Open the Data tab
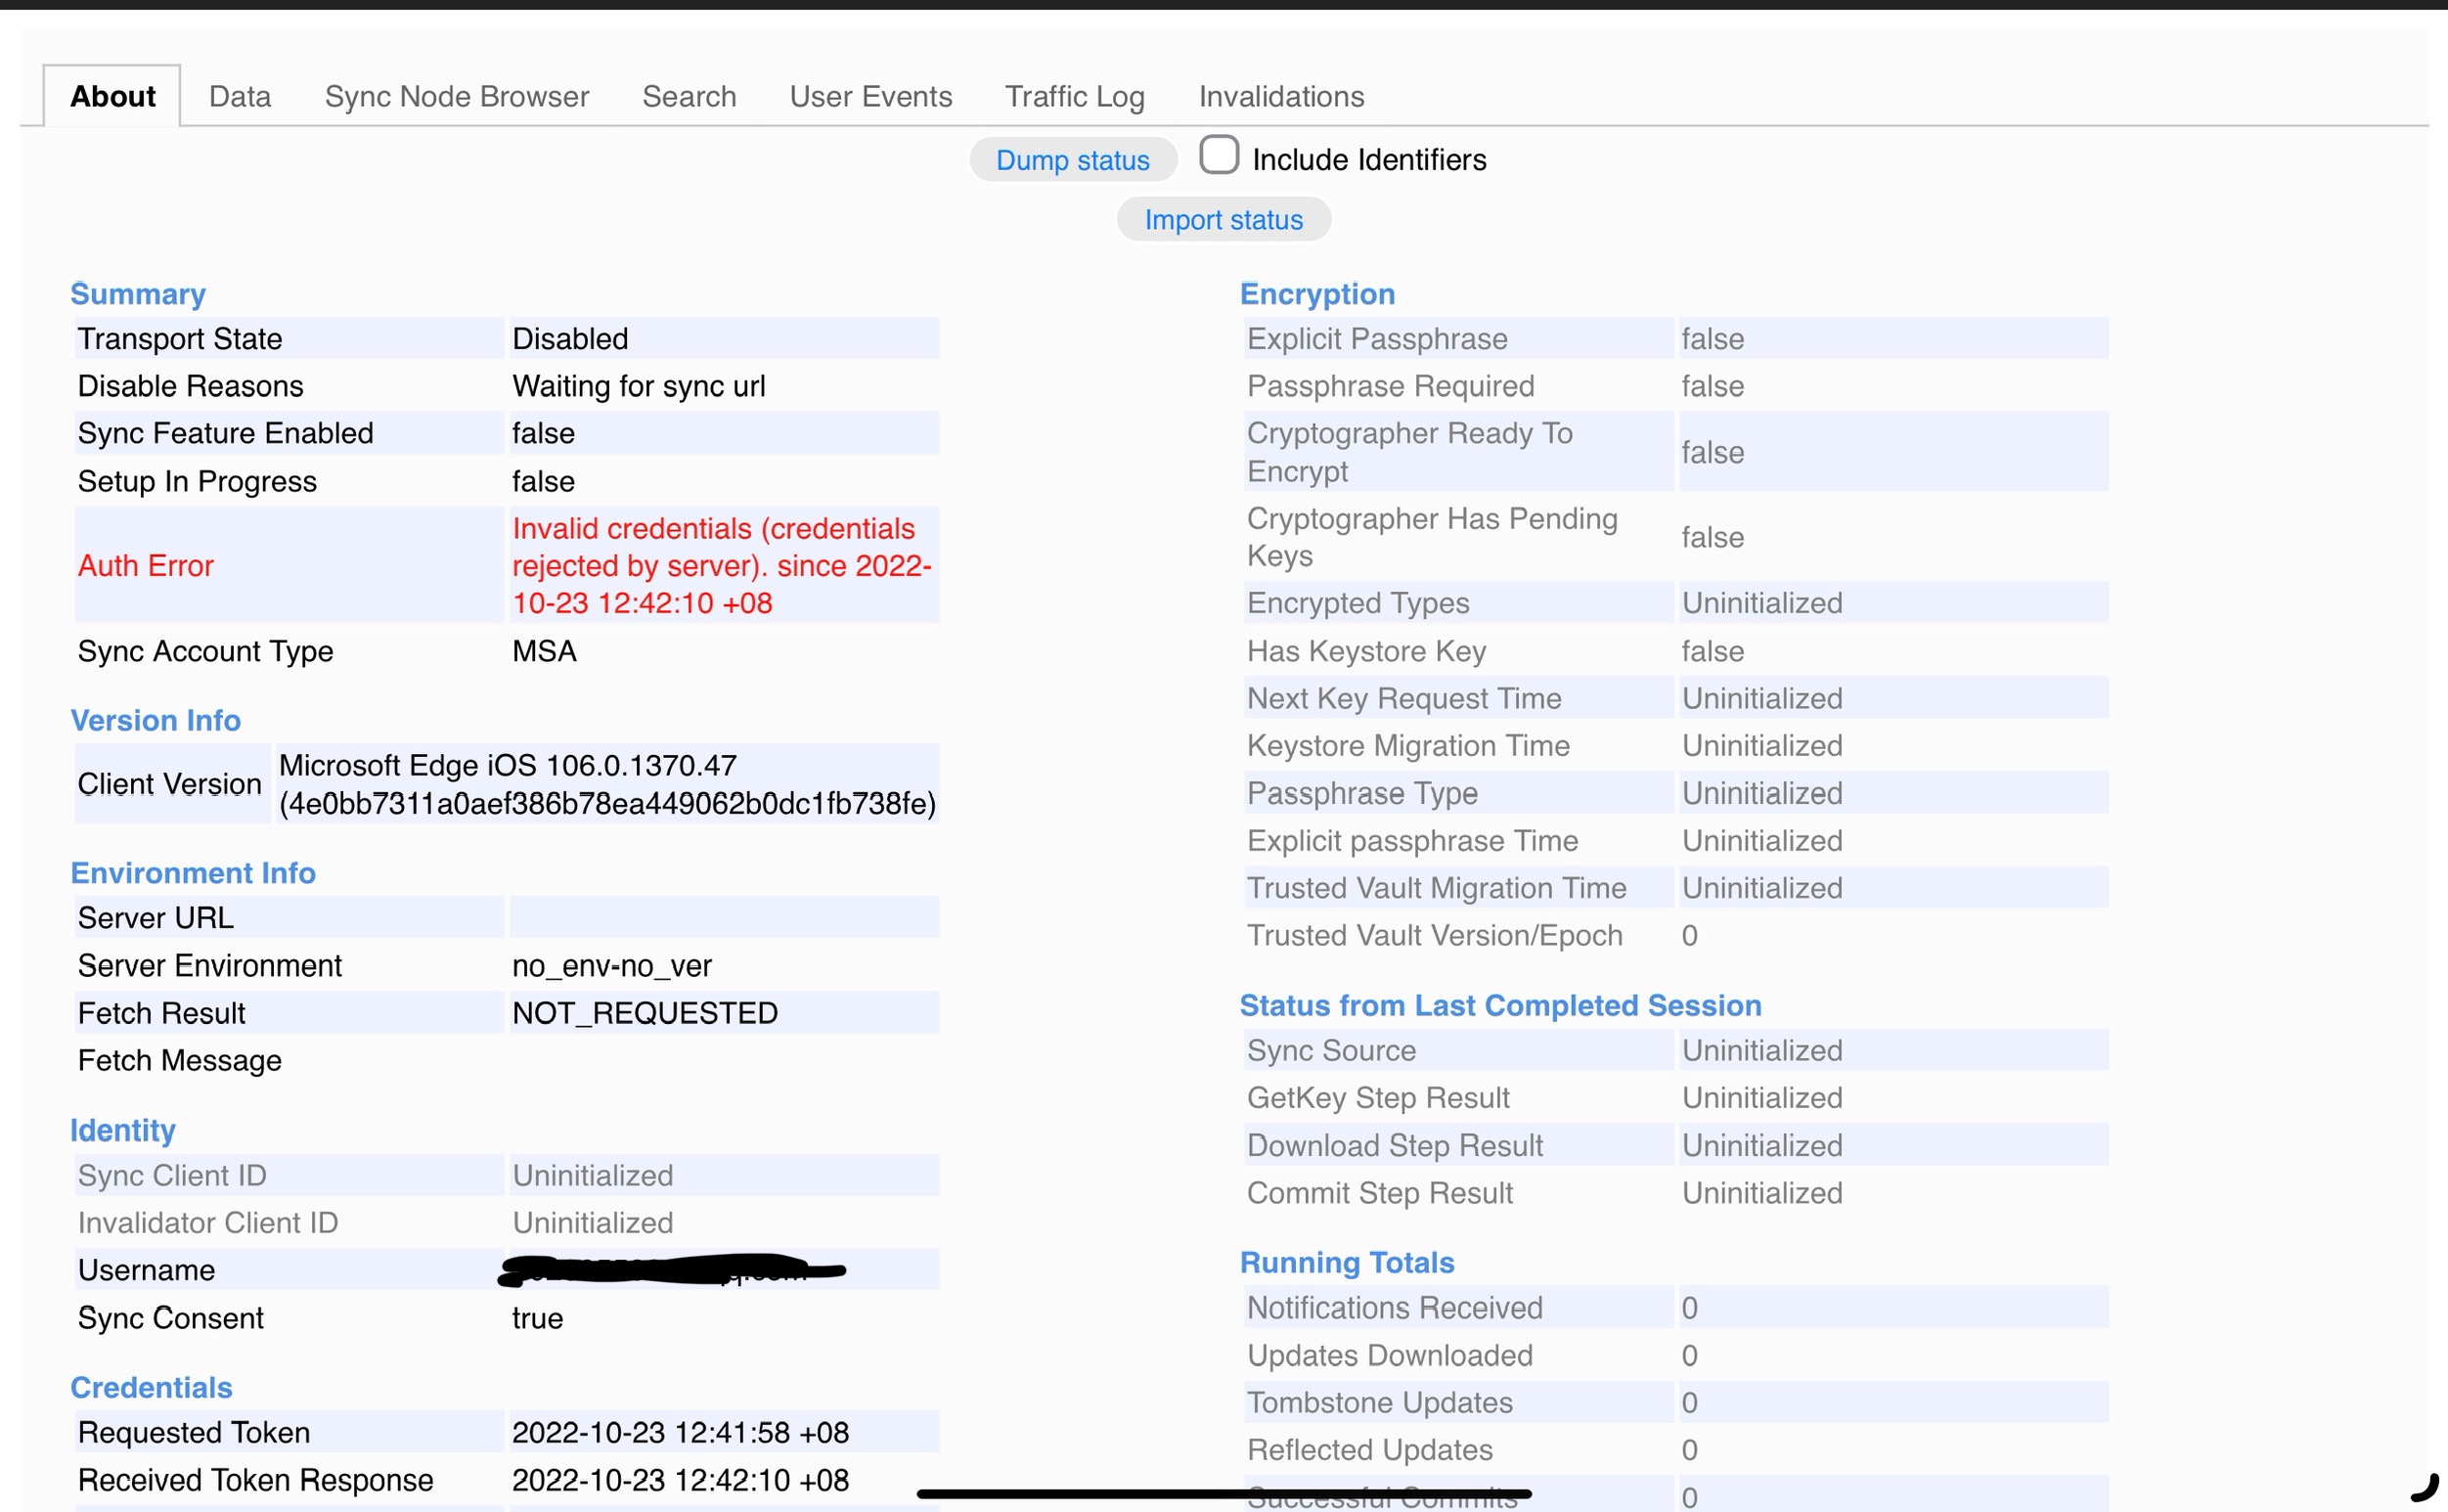Image resolution: width=2448 pixels, height=1512 pixels. click(240, 96)
